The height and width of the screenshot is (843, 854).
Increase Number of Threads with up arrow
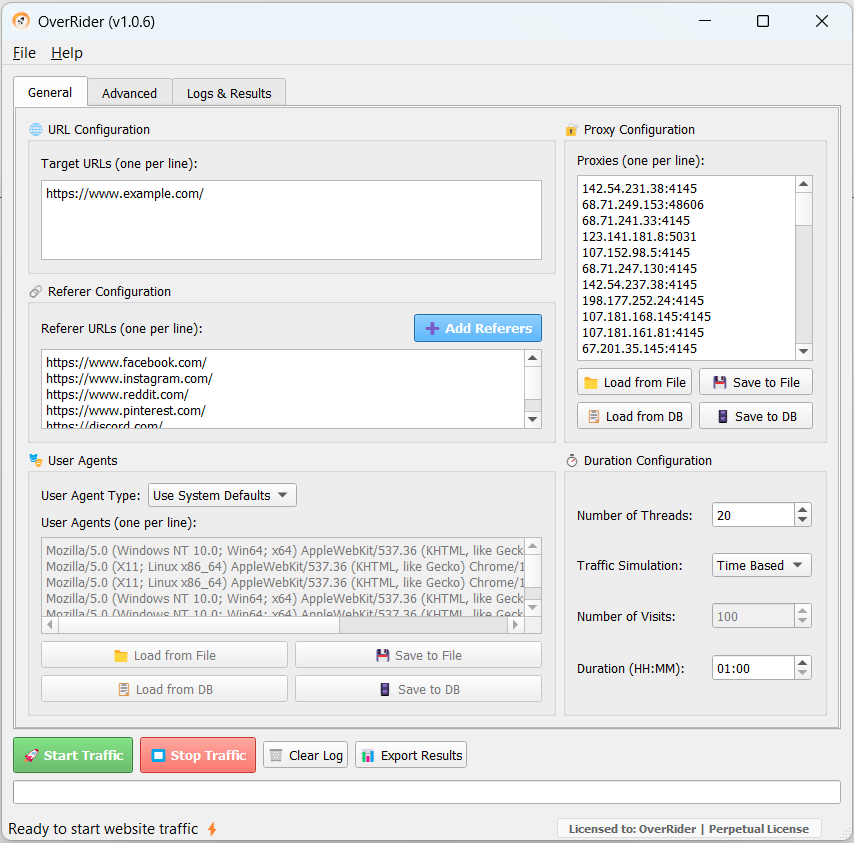pyautogui.click(x=802, y=510)
